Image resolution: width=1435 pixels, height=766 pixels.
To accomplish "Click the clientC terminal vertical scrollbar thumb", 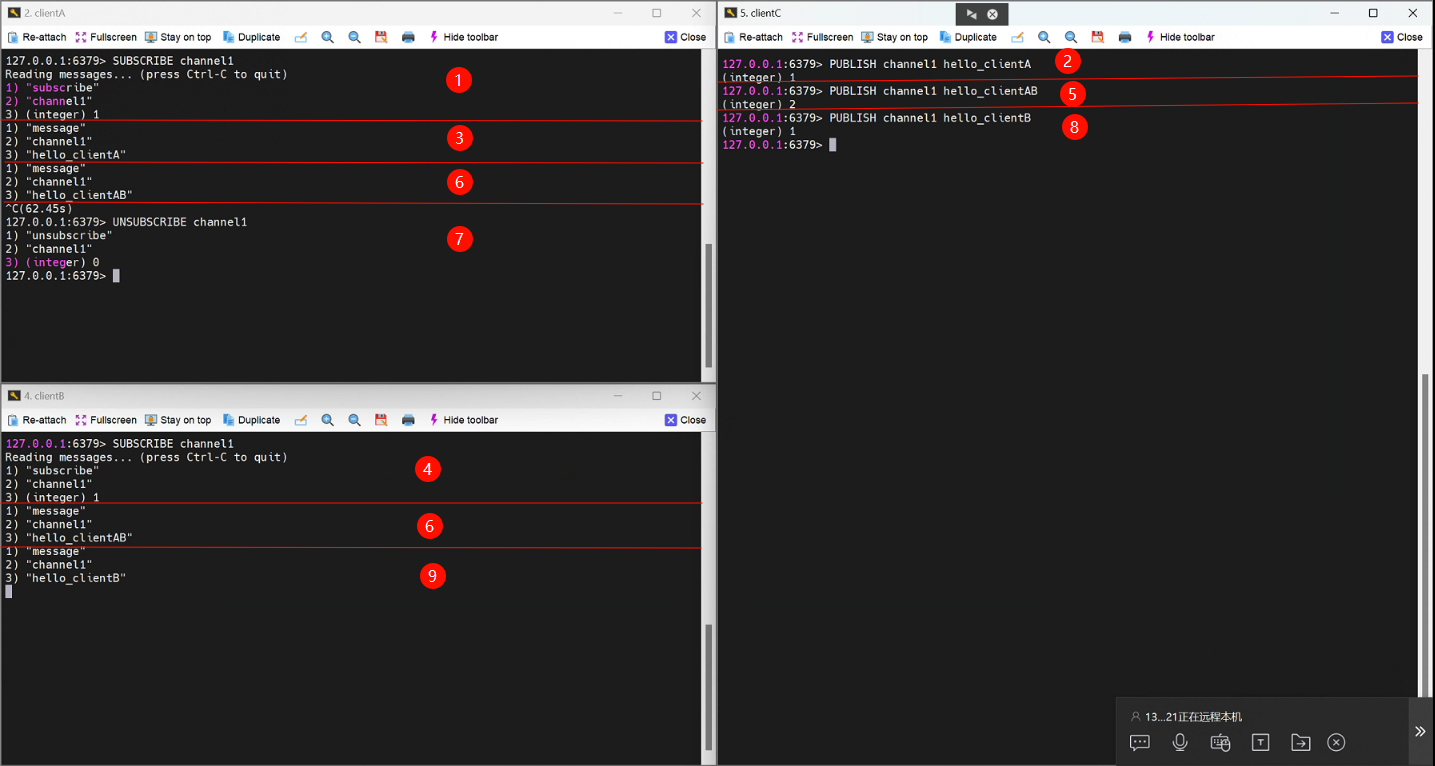I will [1426, 533].
